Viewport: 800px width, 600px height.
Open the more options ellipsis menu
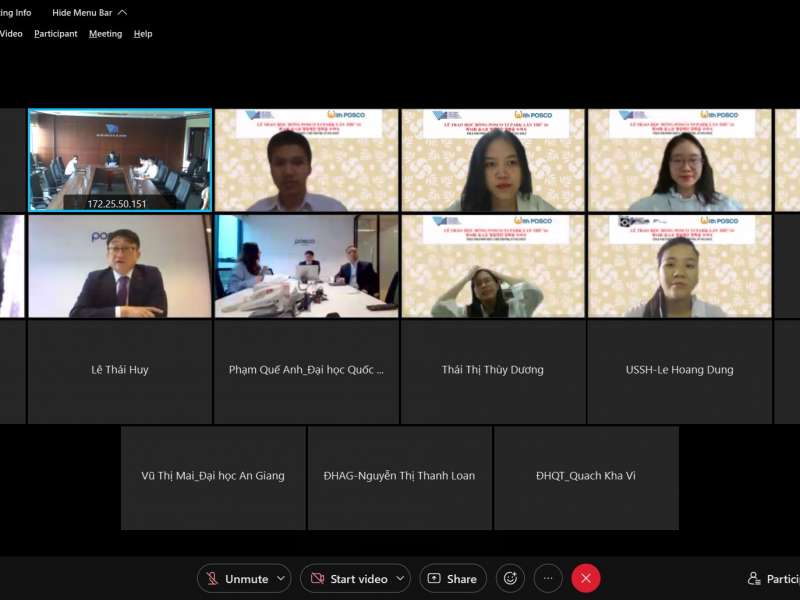[x=547, y=578]
